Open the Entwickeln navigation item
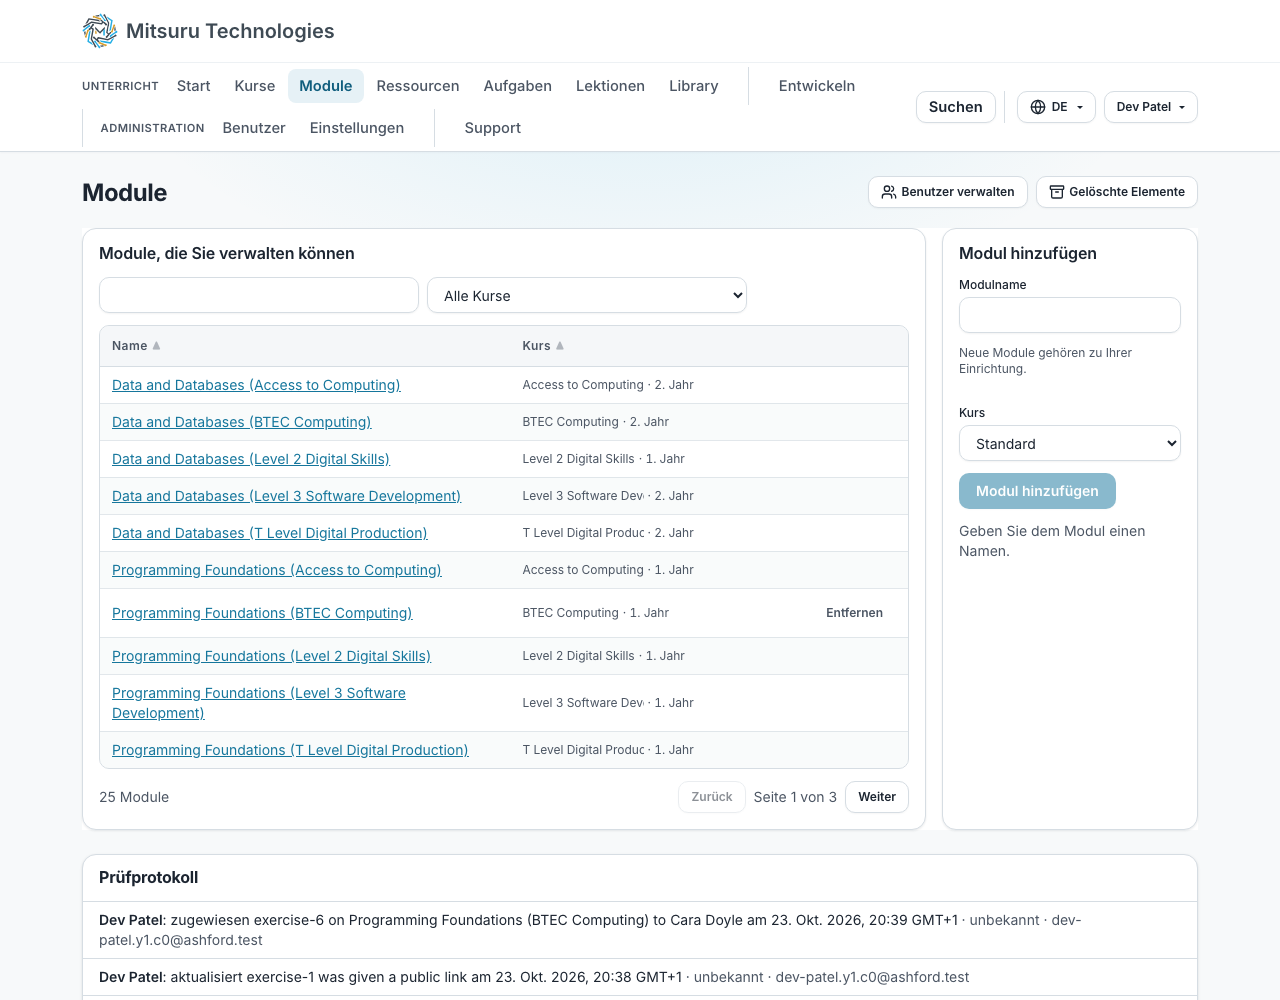The image size is (1280, 1000). coord(817,86)
